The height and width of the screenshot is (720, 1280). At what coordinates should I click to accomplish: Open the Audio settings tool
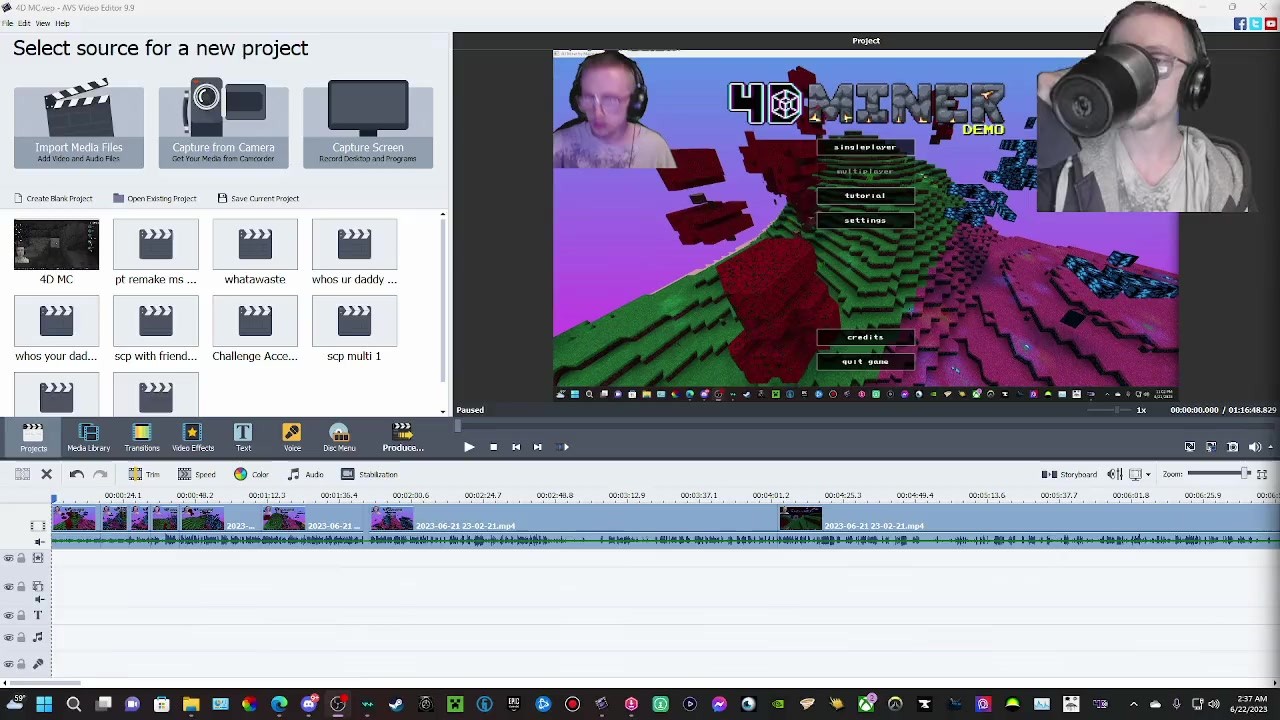click(305, 474)
